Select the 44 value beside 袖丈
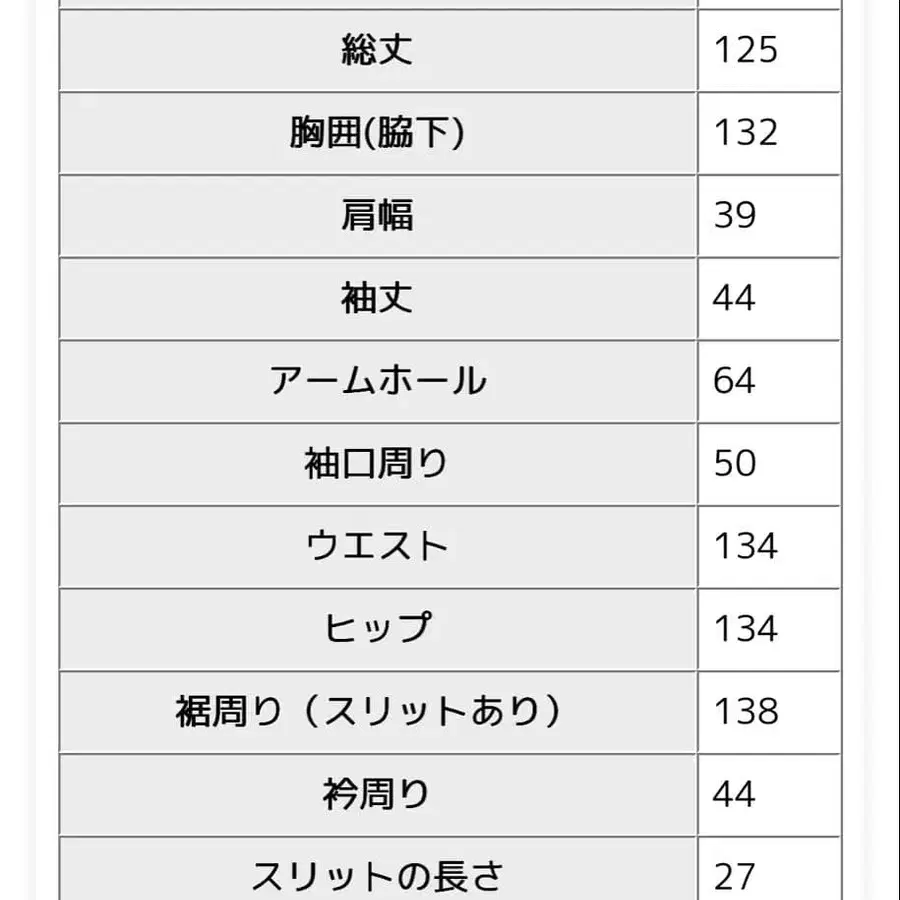Viewport: 900px width, 900px height. click(x=734, y=298)
